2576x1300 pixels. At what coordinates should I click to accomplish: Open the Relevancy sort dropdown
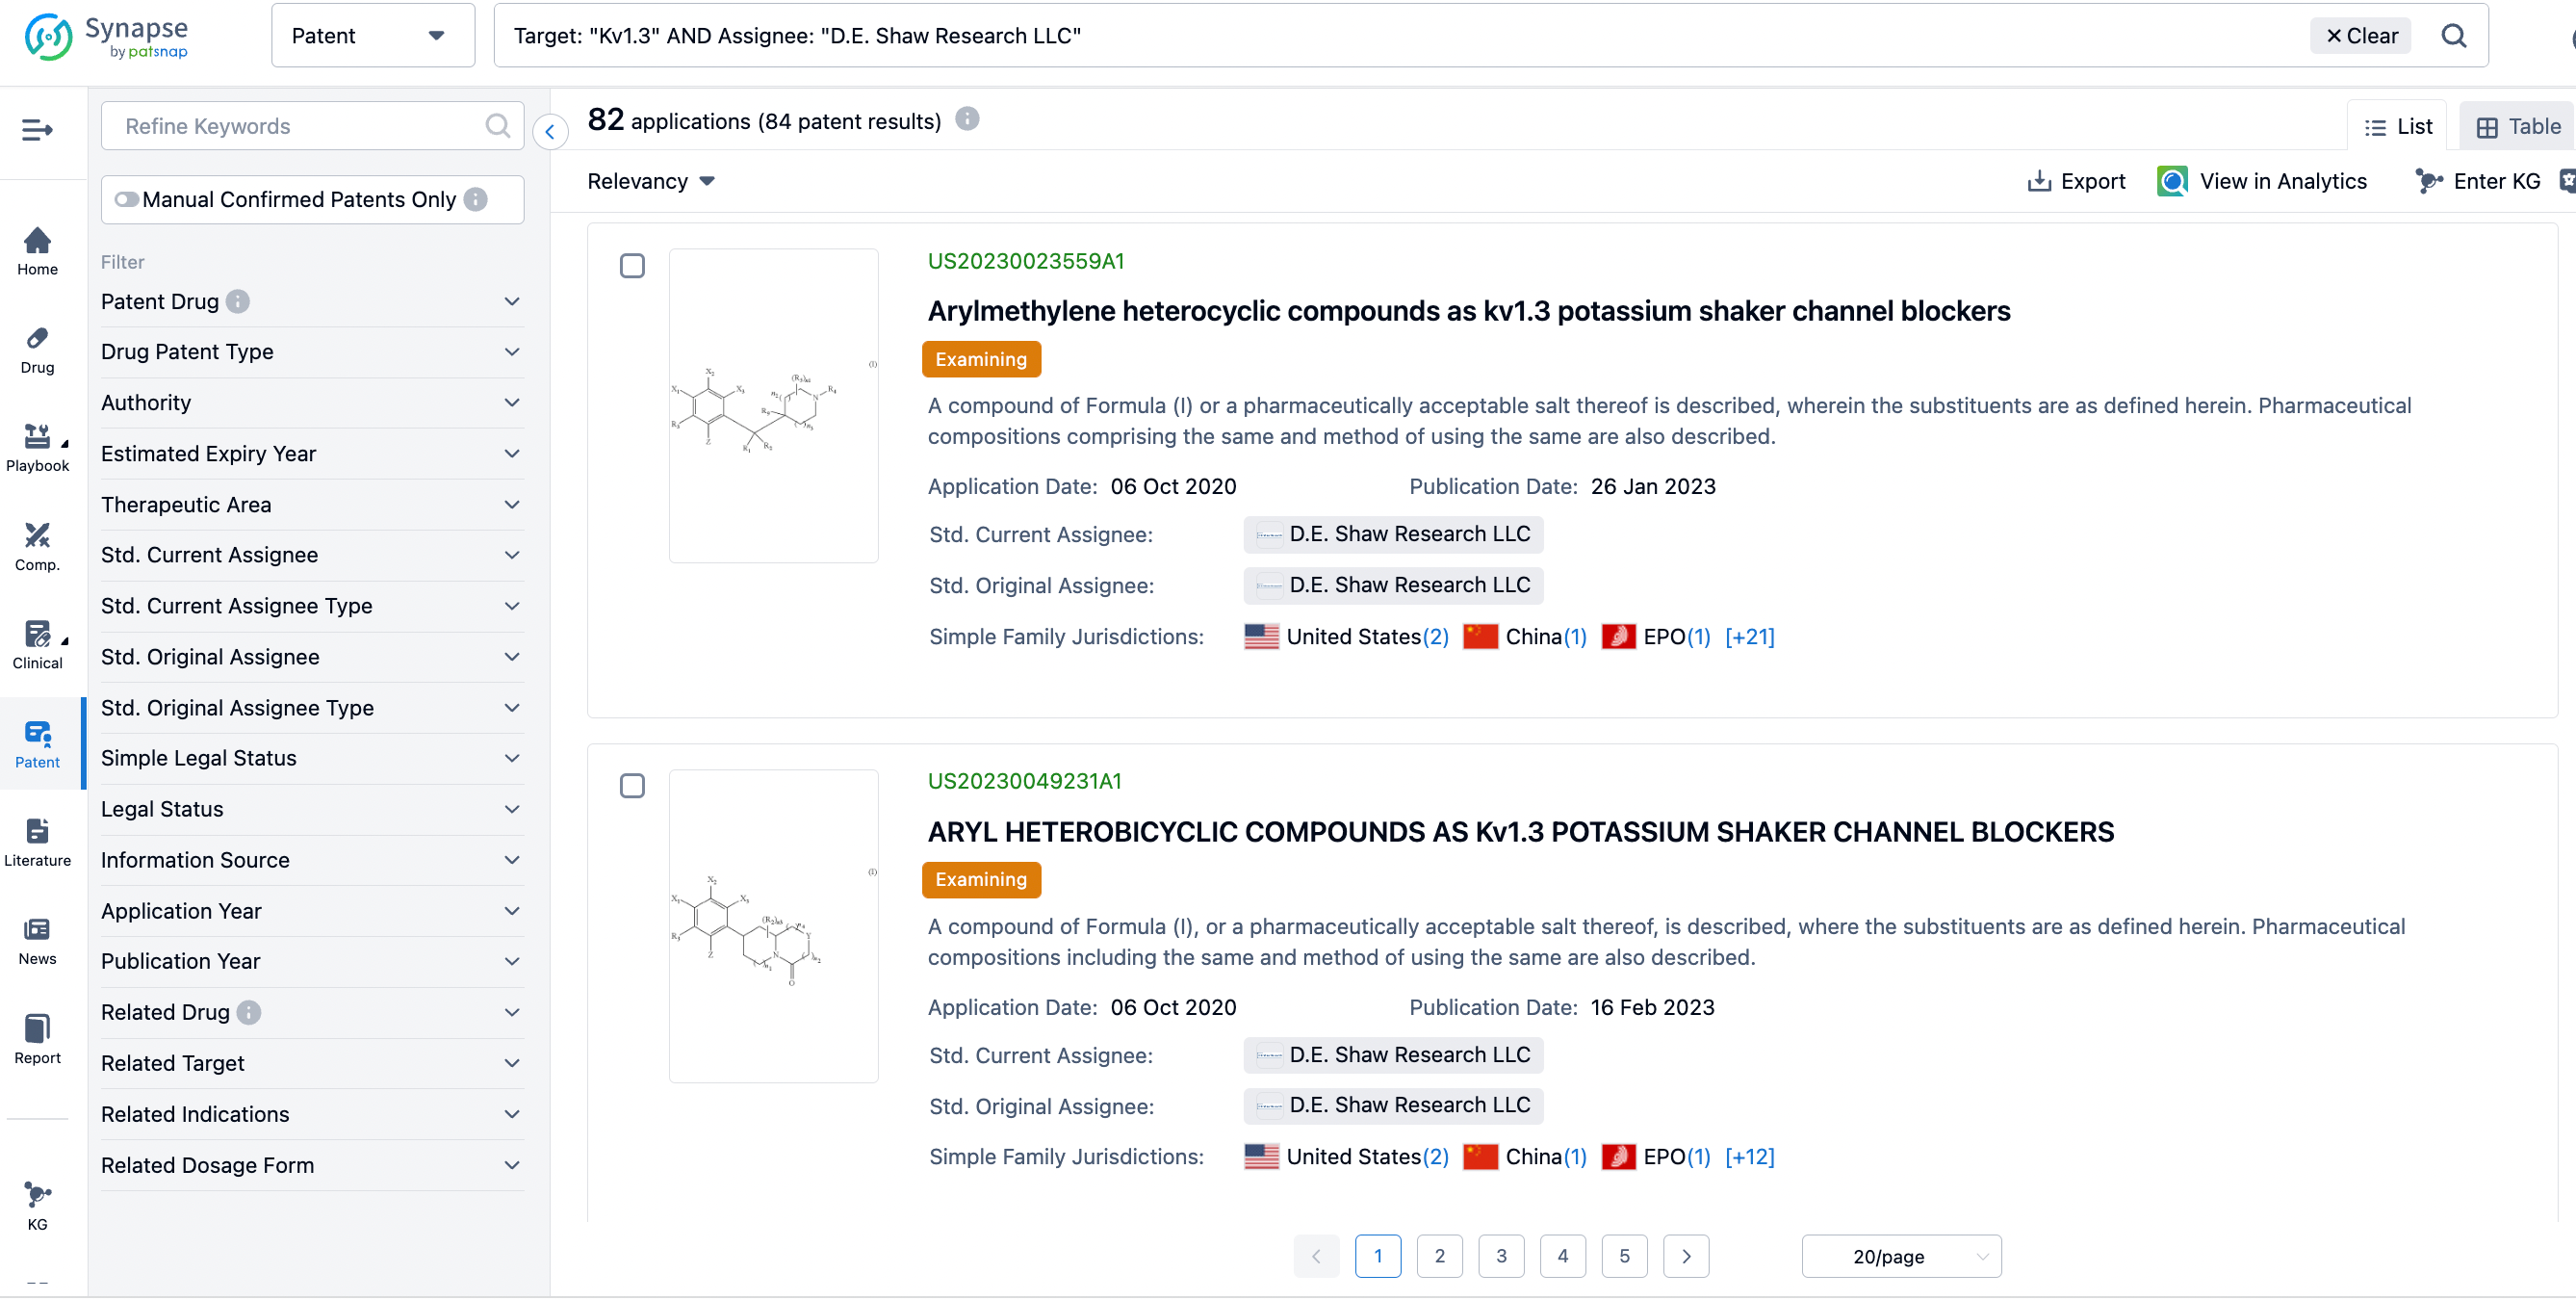[x=650, y=181]
